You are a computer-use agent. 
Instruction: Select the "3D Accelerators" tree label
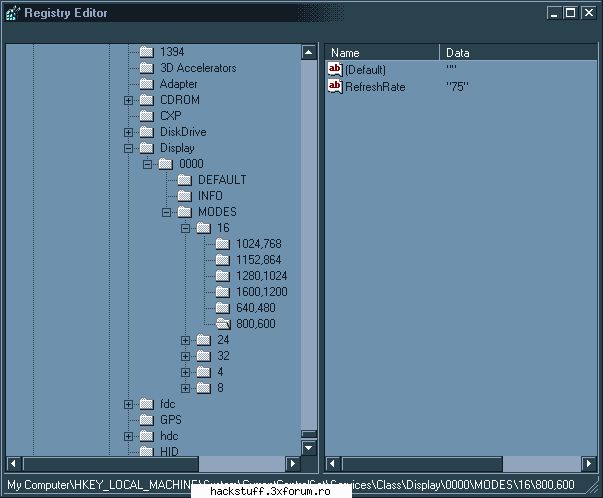198,68
